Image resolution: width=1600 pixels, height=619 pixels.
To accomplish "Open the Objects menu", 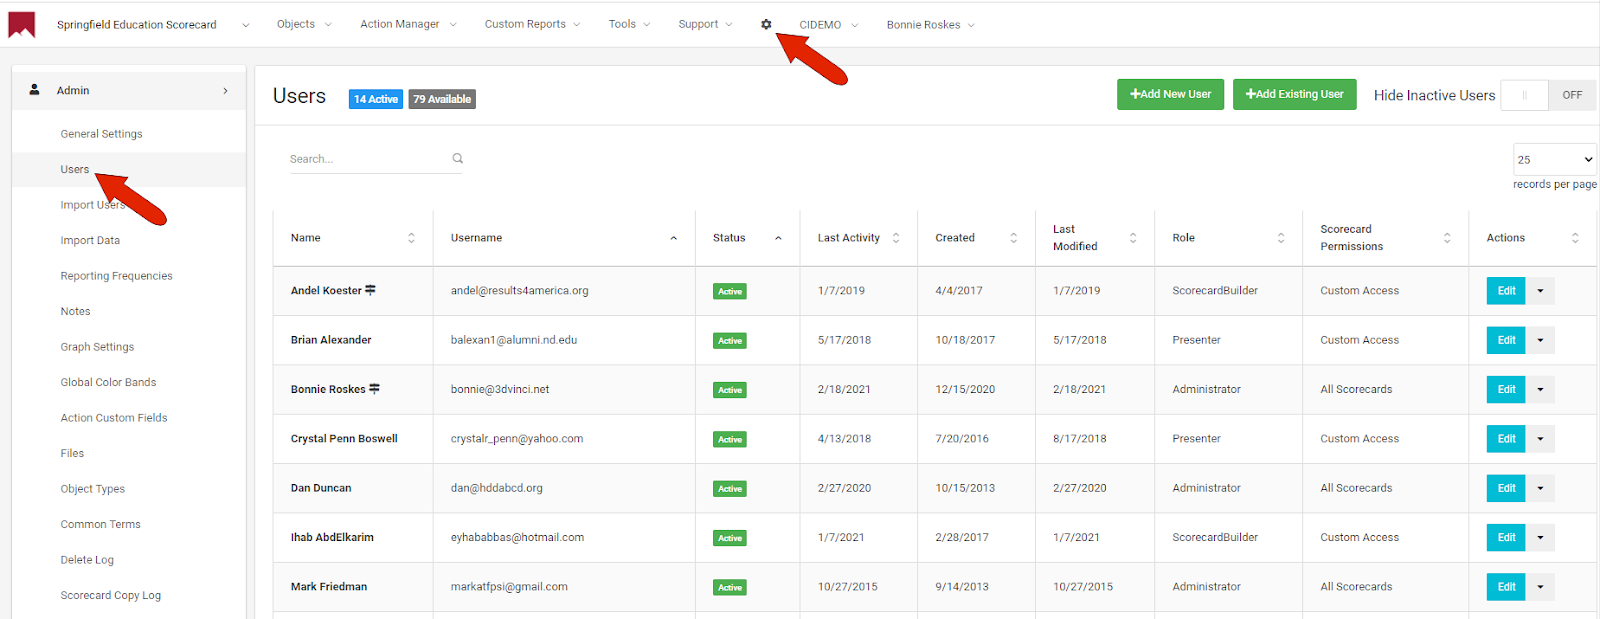I will (303, 24).
